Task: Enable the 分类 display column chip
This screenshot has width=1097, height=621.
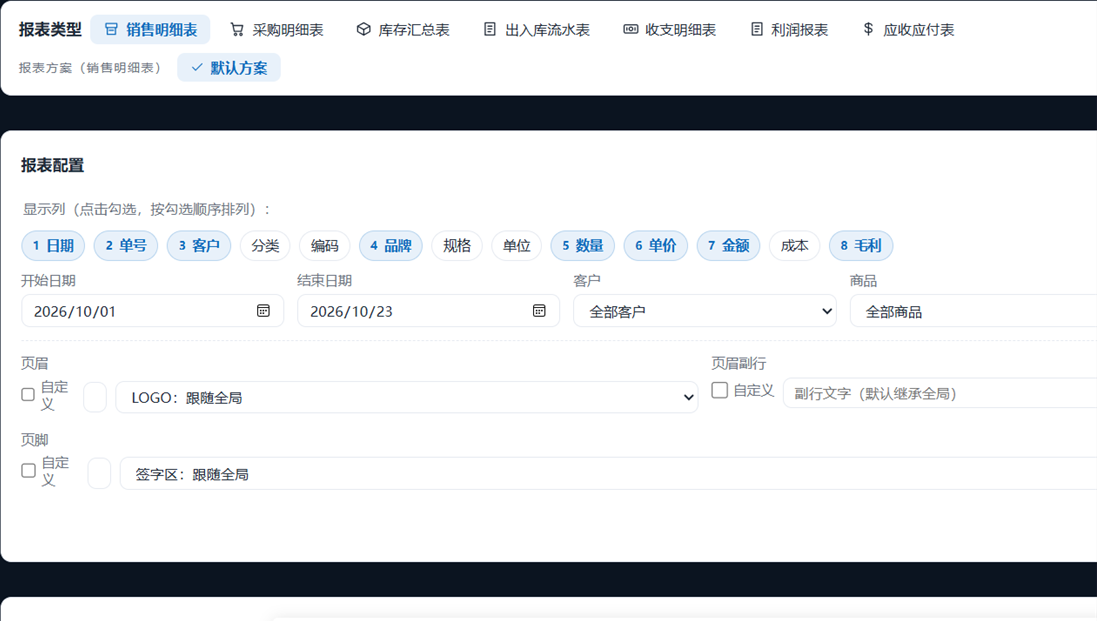Action: (265, 245)
